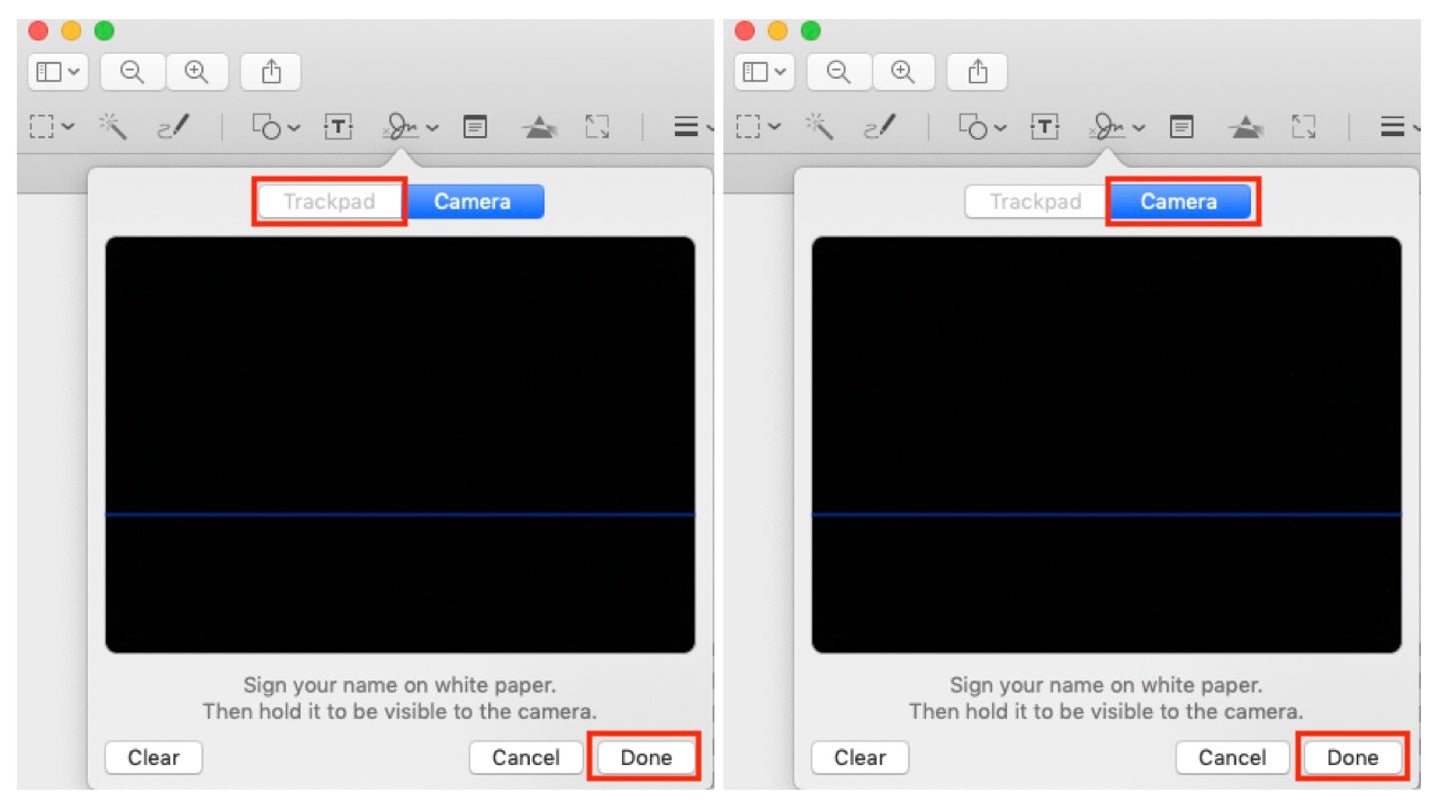The image size is (1440, 810).
Task: Click Adjust Size icon in right window
Action: [x=1304, y=127]
